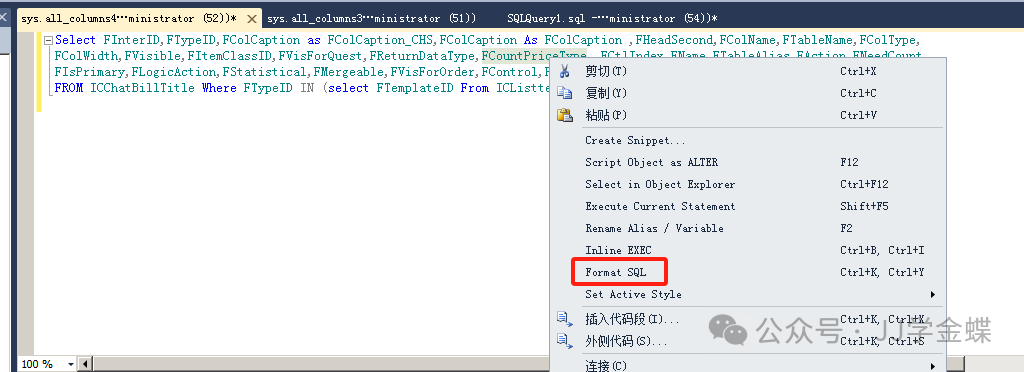Switch to sys.all_columns3 query tab
The width and height of the screenshot is (1024, 372).
tap(371, 19)
